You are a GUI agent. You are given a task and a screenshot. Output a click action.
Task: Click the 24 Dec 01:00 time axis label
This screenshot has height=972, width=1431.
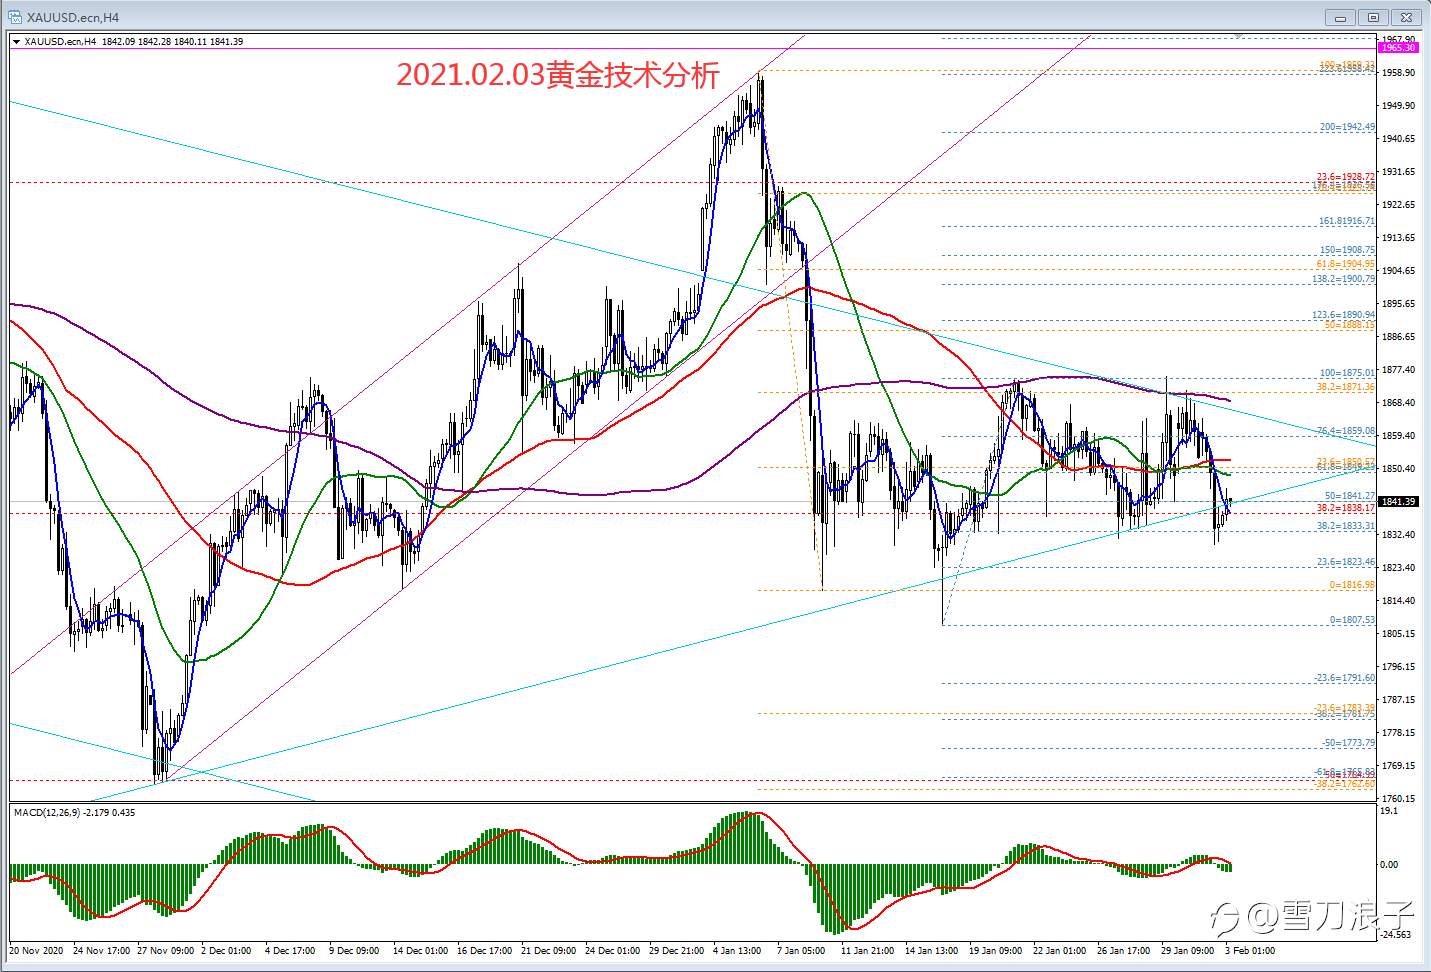612,951
